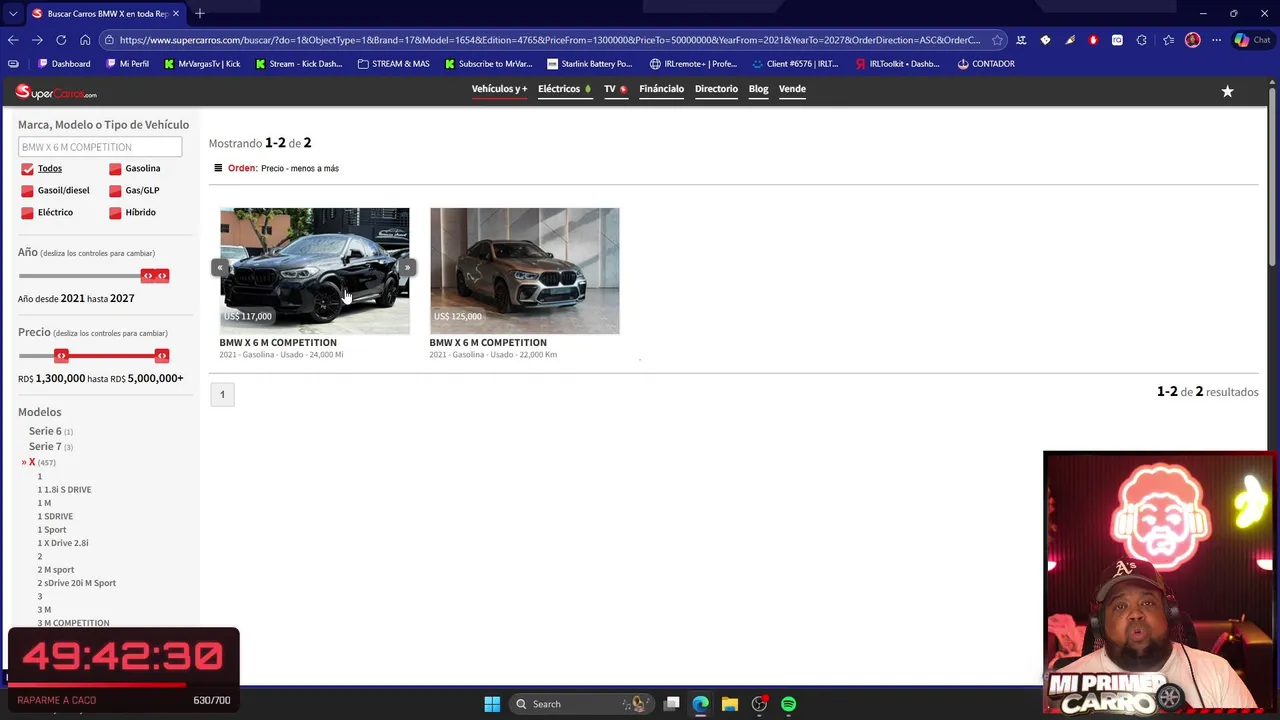
Task: Open the Dashboard bookmark
Action: point(64,64)
